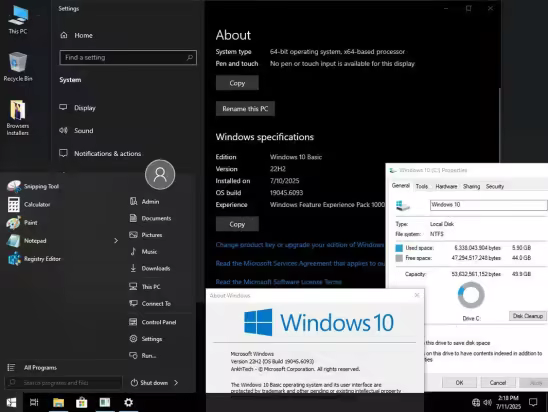
Task: Click the user account avatar picture
Action: tap(160, 174)
